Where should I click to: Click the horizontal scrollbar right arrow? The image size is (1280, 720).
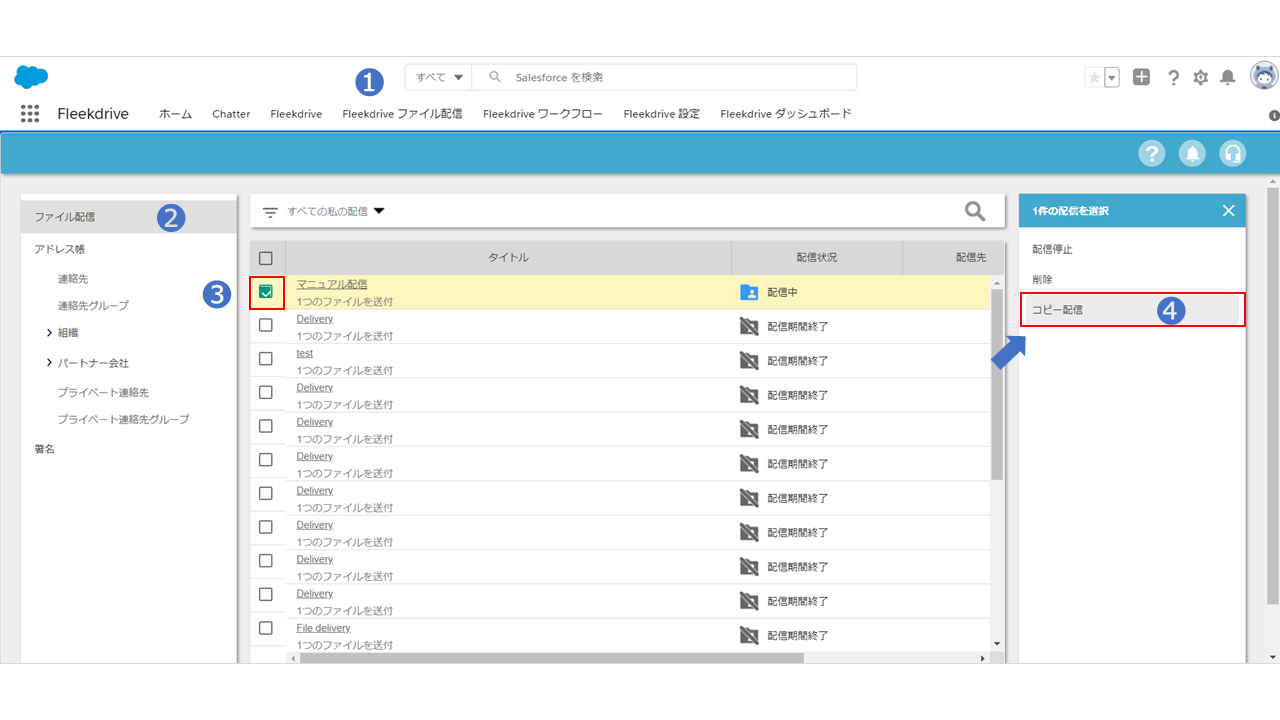tap(983, 658)
